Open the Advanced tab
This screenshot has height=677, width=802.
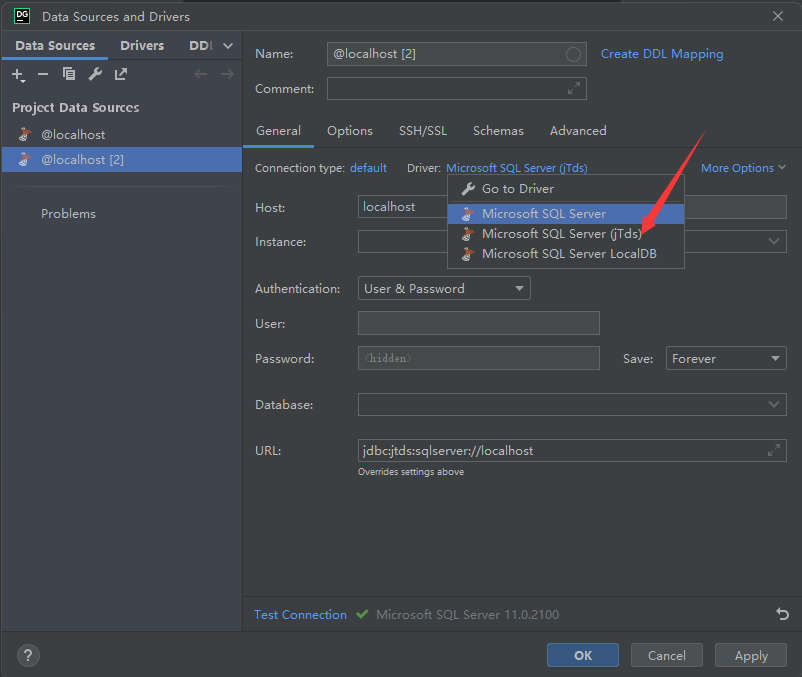click(578, 131)
